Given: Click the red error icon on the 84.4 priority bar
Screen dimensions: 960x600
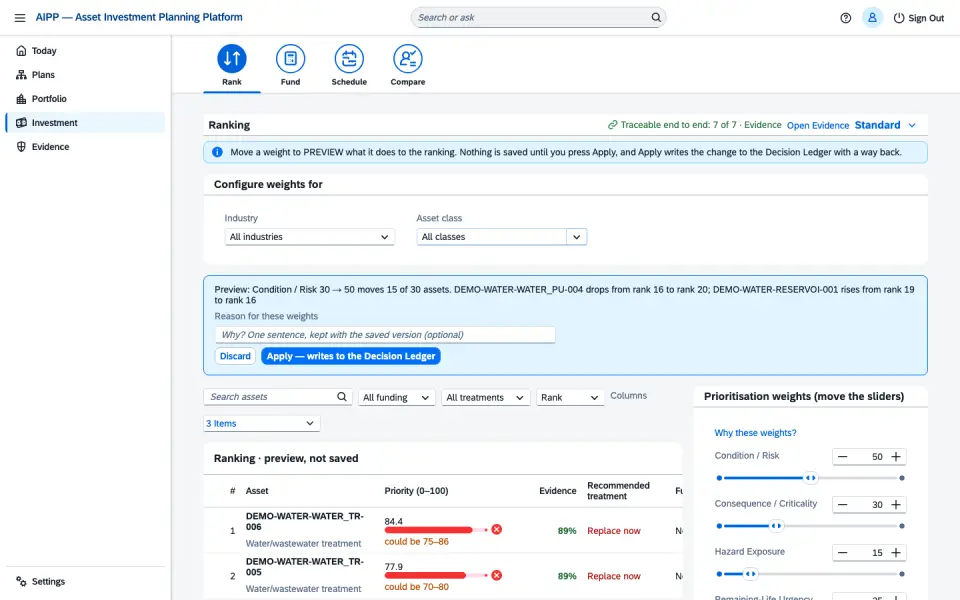Looking at the screenshot, I should 497,530.
